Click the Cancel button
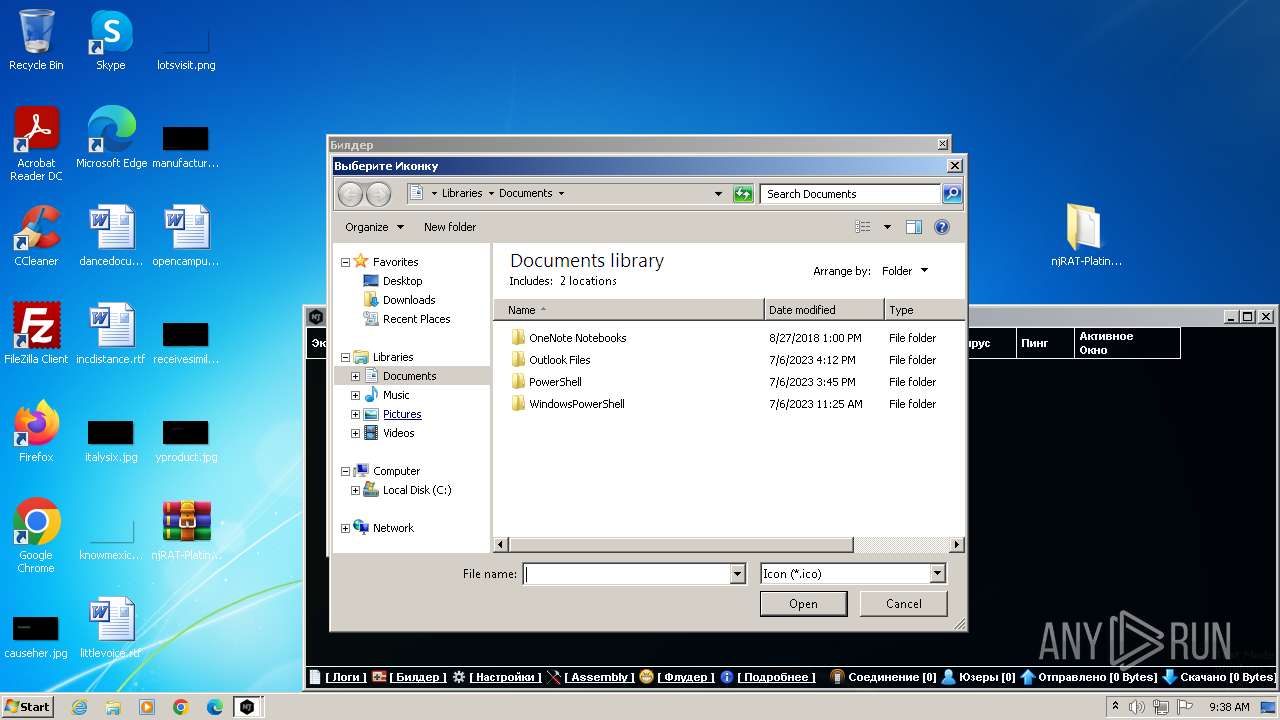1280x720 pixels. (x=904, y=604)
